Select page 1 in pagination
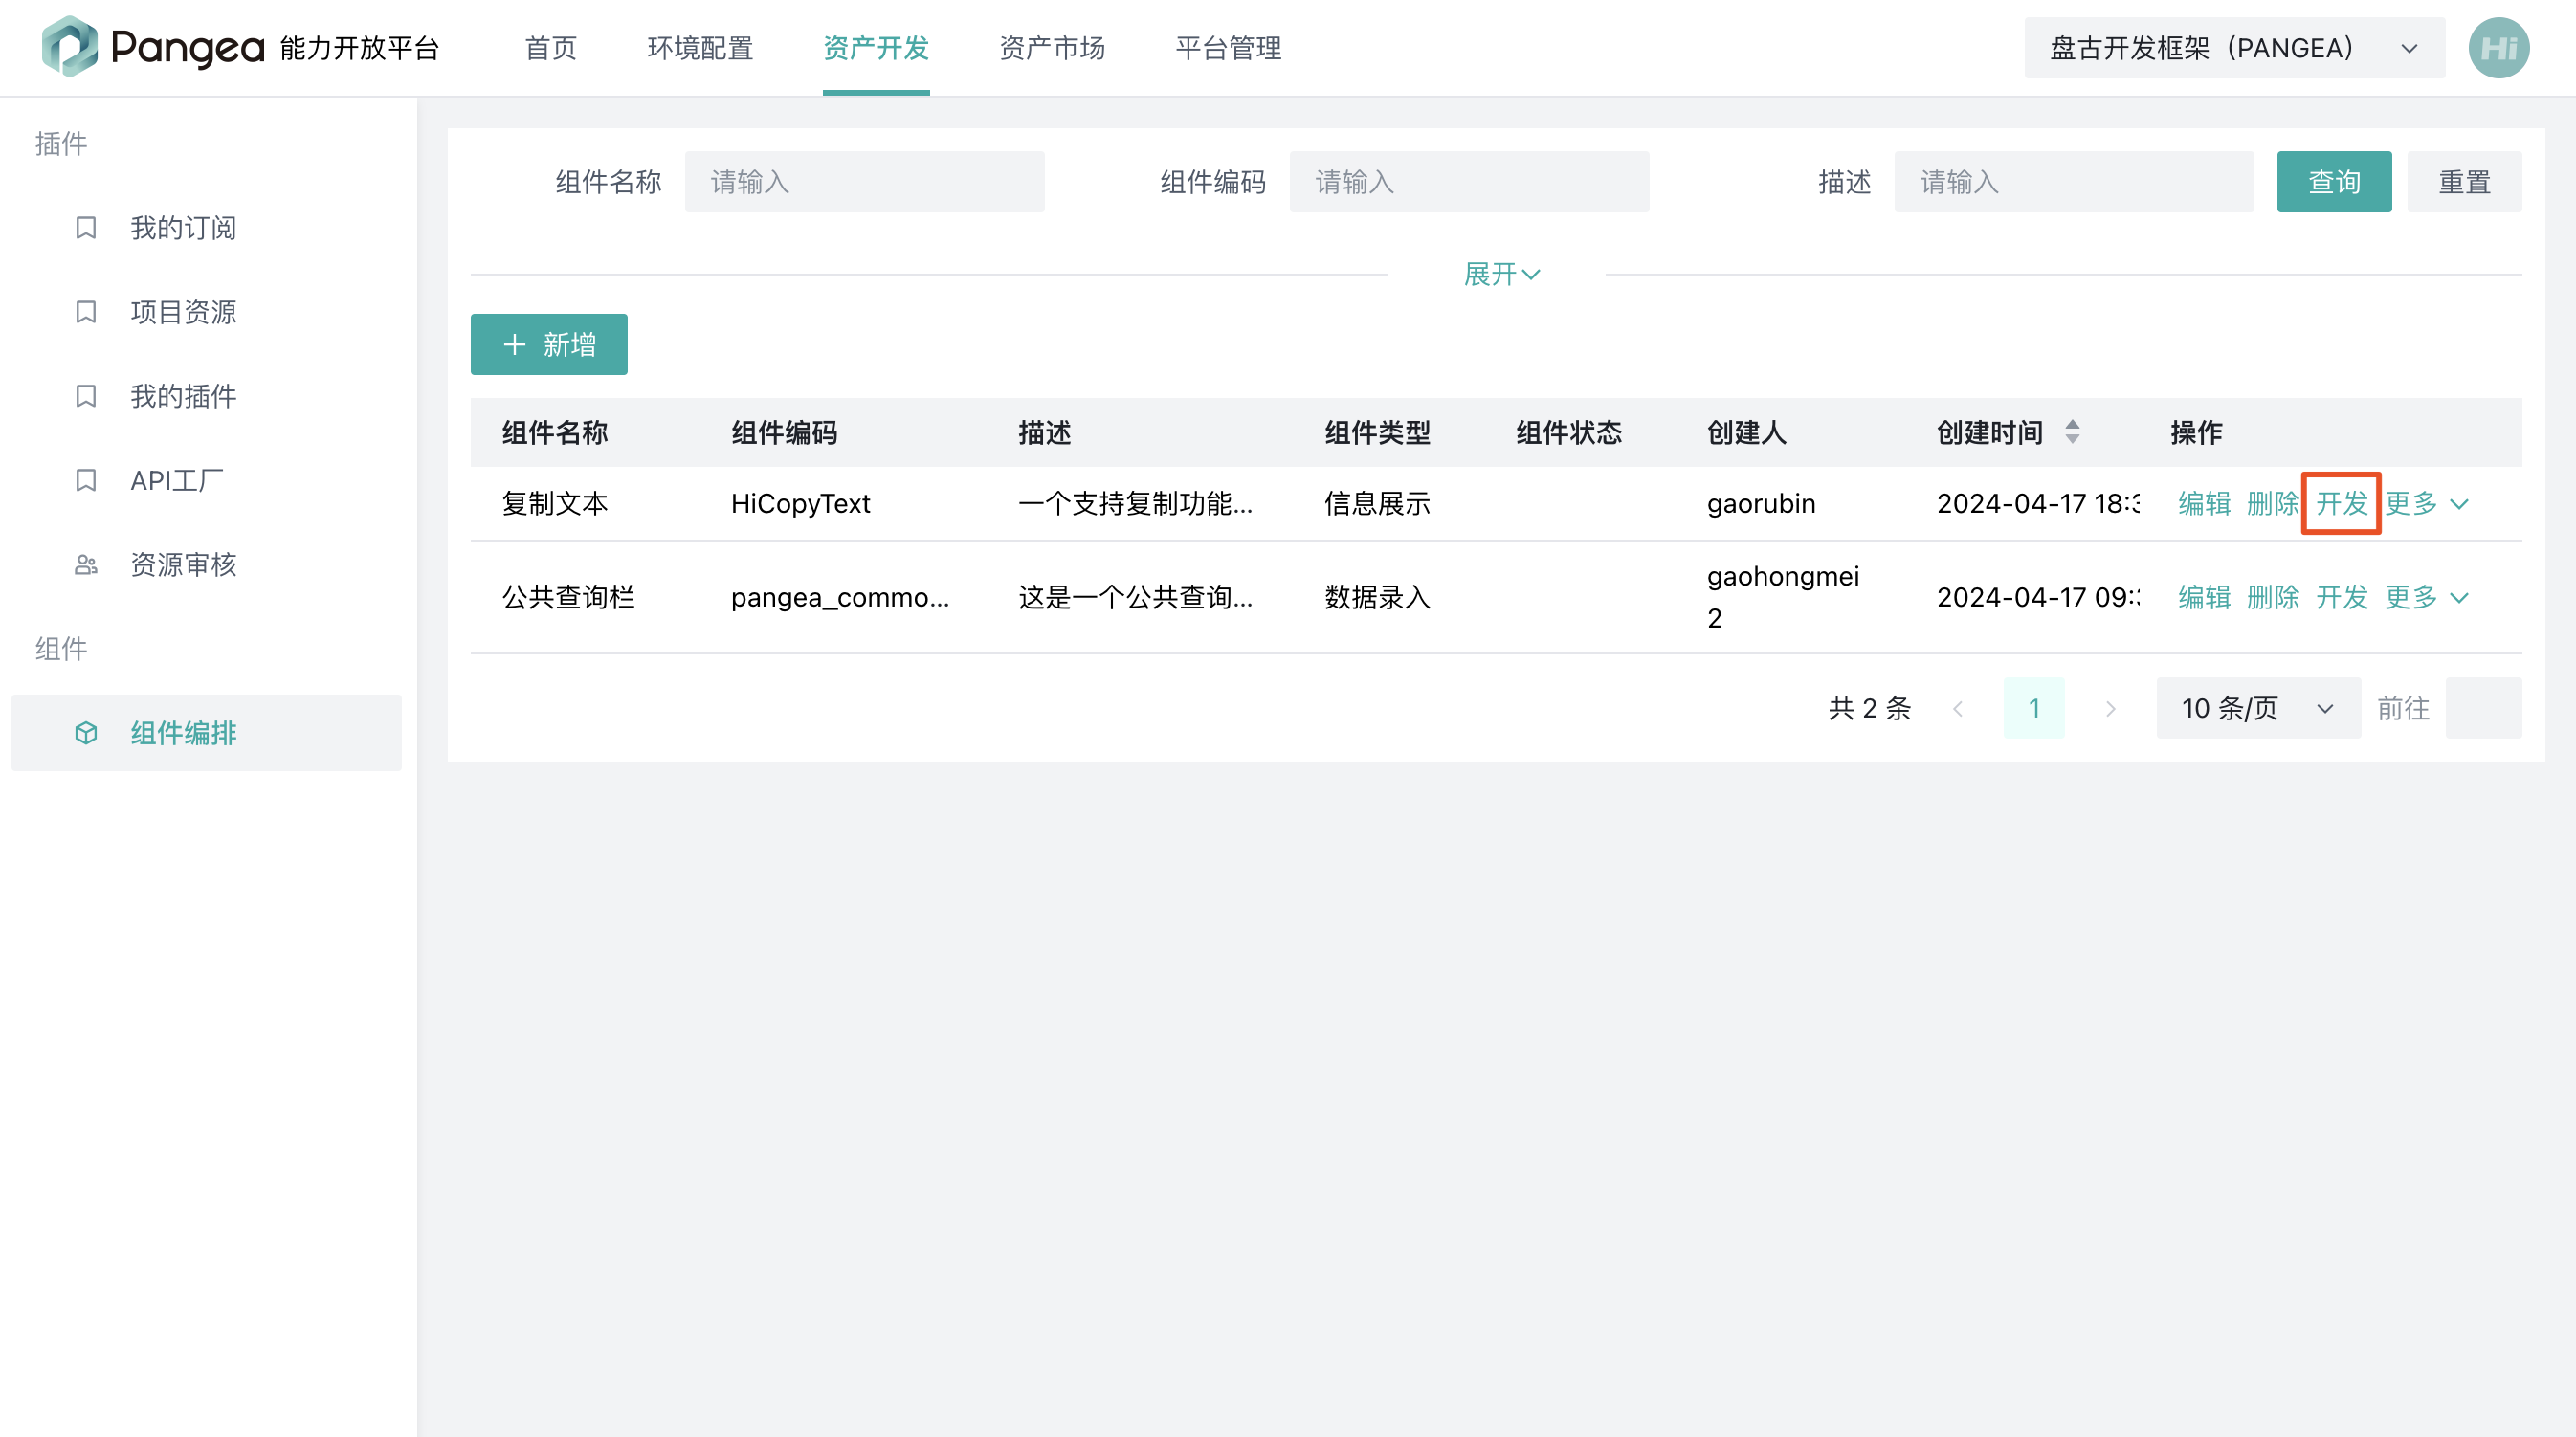 (2034, 708)
